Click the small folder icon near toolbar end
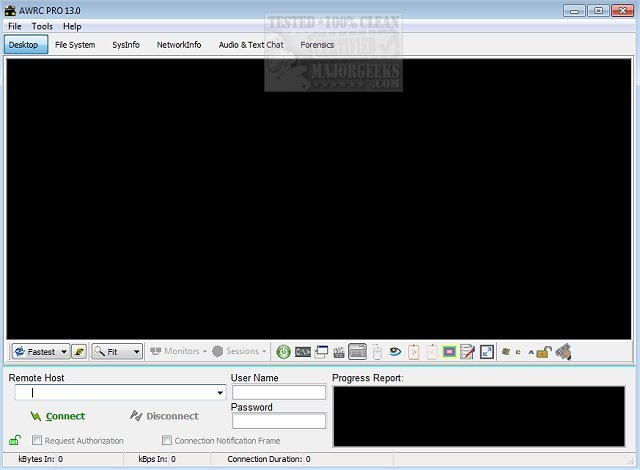Screen dimensions: 640x470 (x=506, y=352)
